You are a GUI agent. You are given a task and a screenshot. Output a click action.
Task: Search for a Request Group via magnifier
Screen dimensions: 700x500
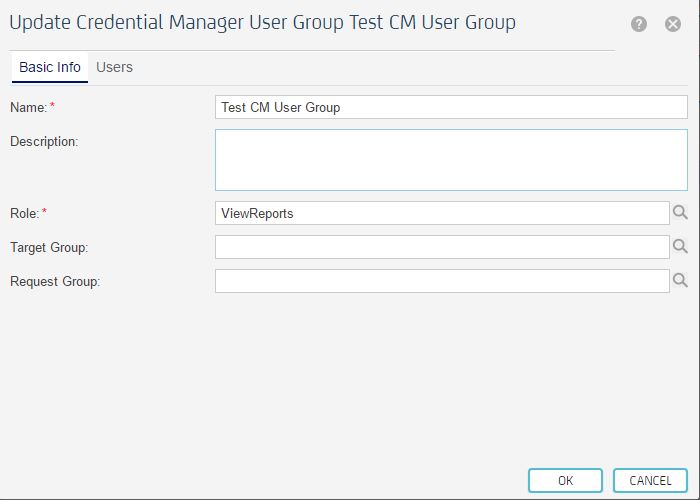click(680, 280)
